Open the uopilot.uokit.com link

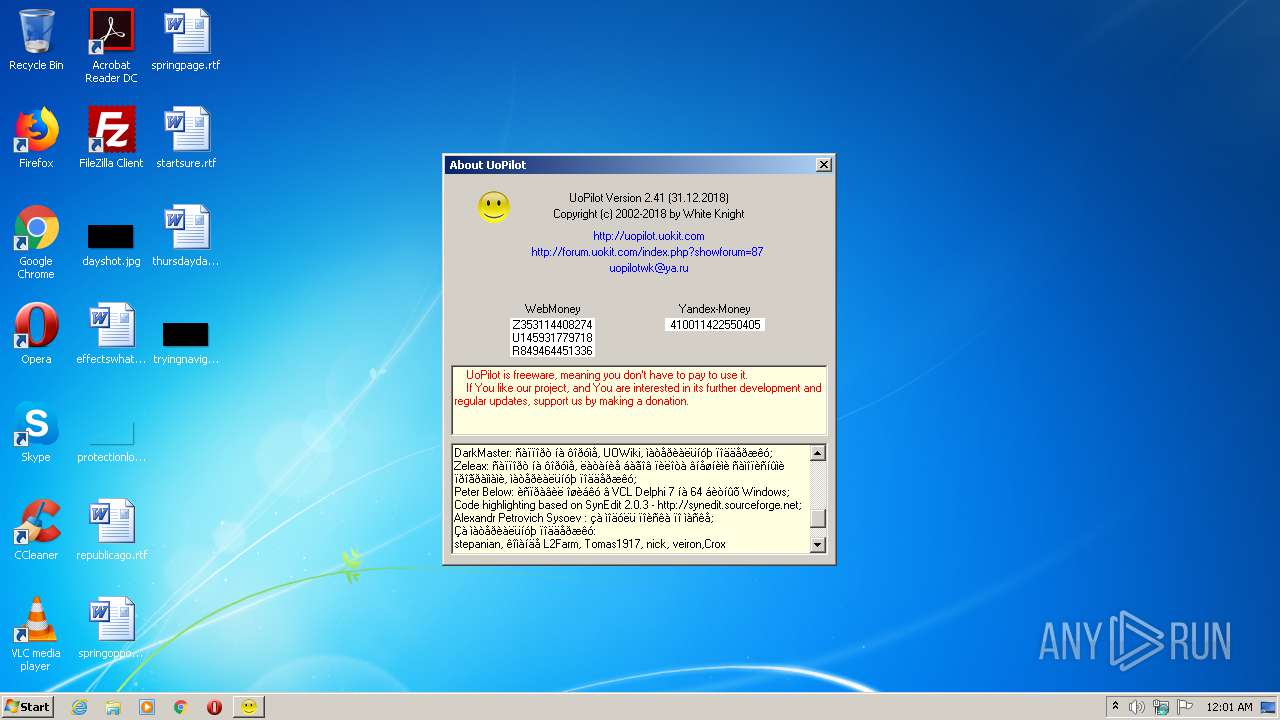(x=648, y=236)
